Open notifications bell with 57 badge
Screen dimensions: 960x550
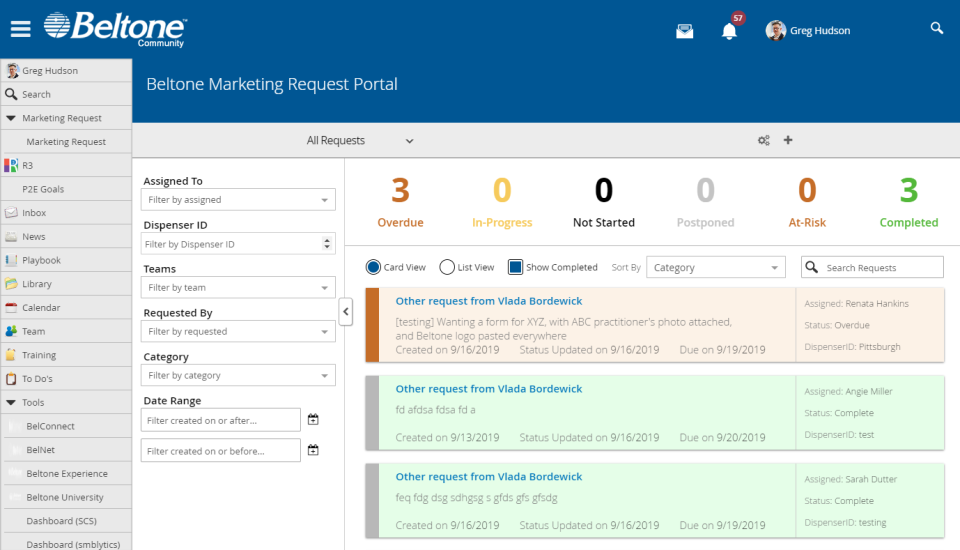[x=730, y=31]
